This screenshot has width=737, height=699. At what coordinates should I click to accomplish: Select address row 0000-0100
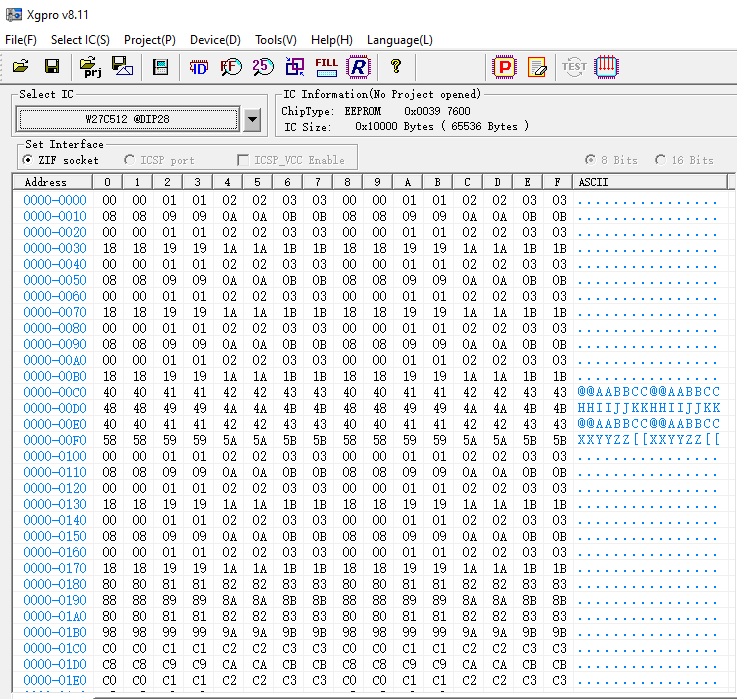click(x=55, y=456)
